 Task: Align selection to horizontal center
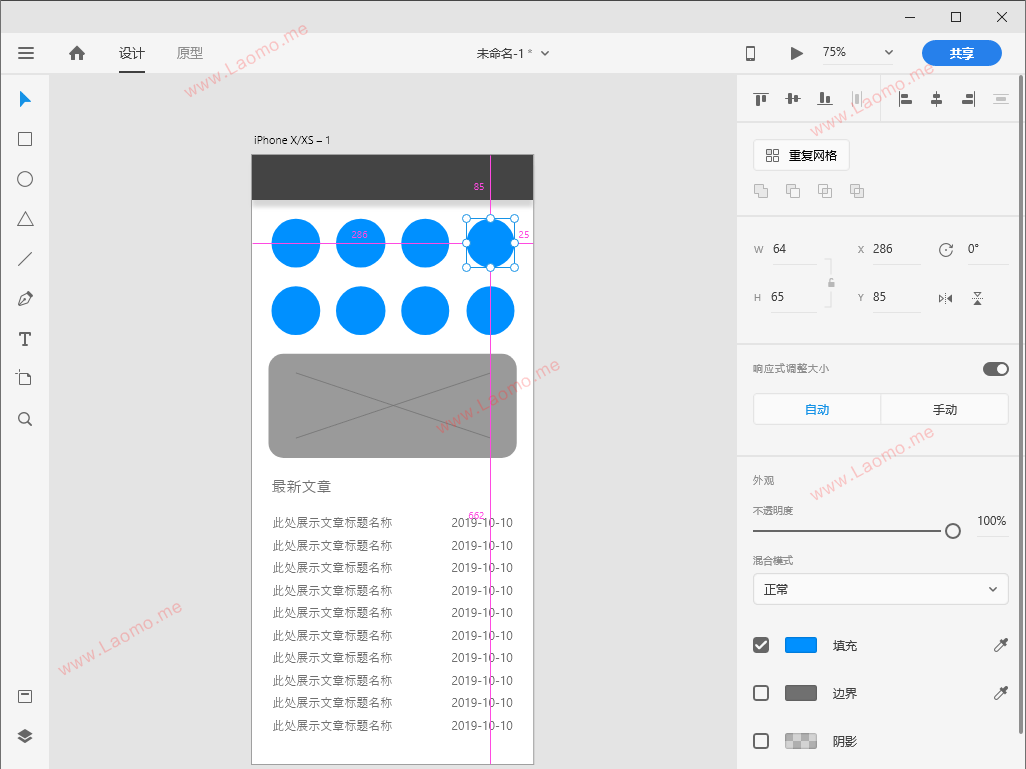936,99
